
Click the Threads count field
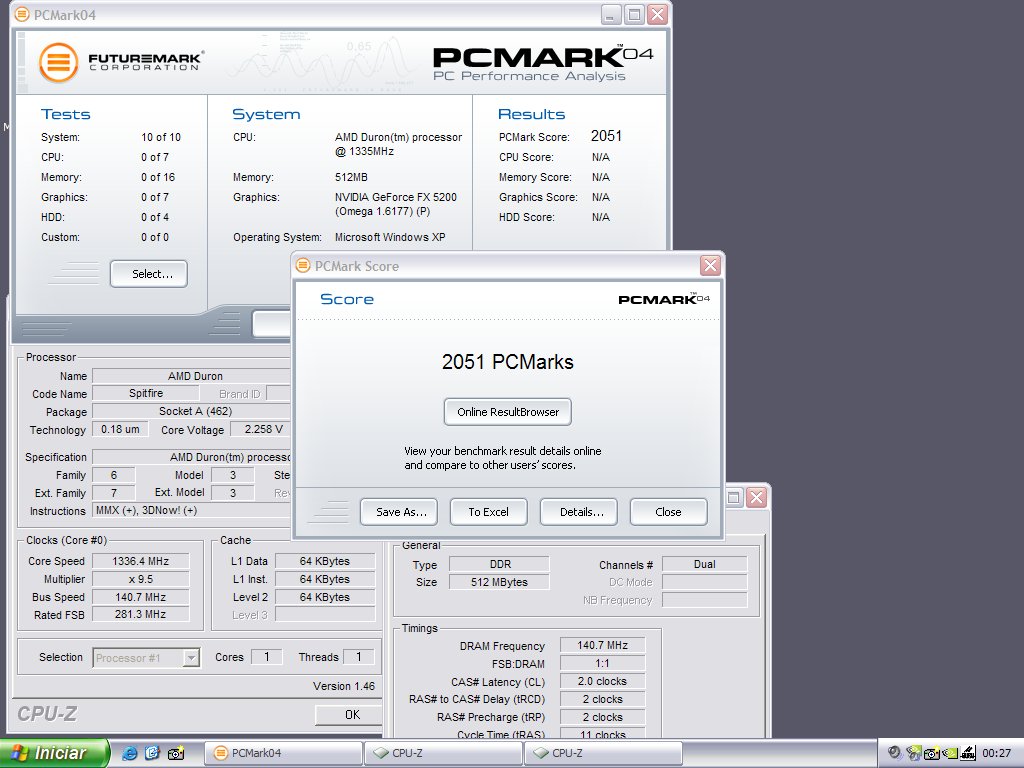point(359,657)
